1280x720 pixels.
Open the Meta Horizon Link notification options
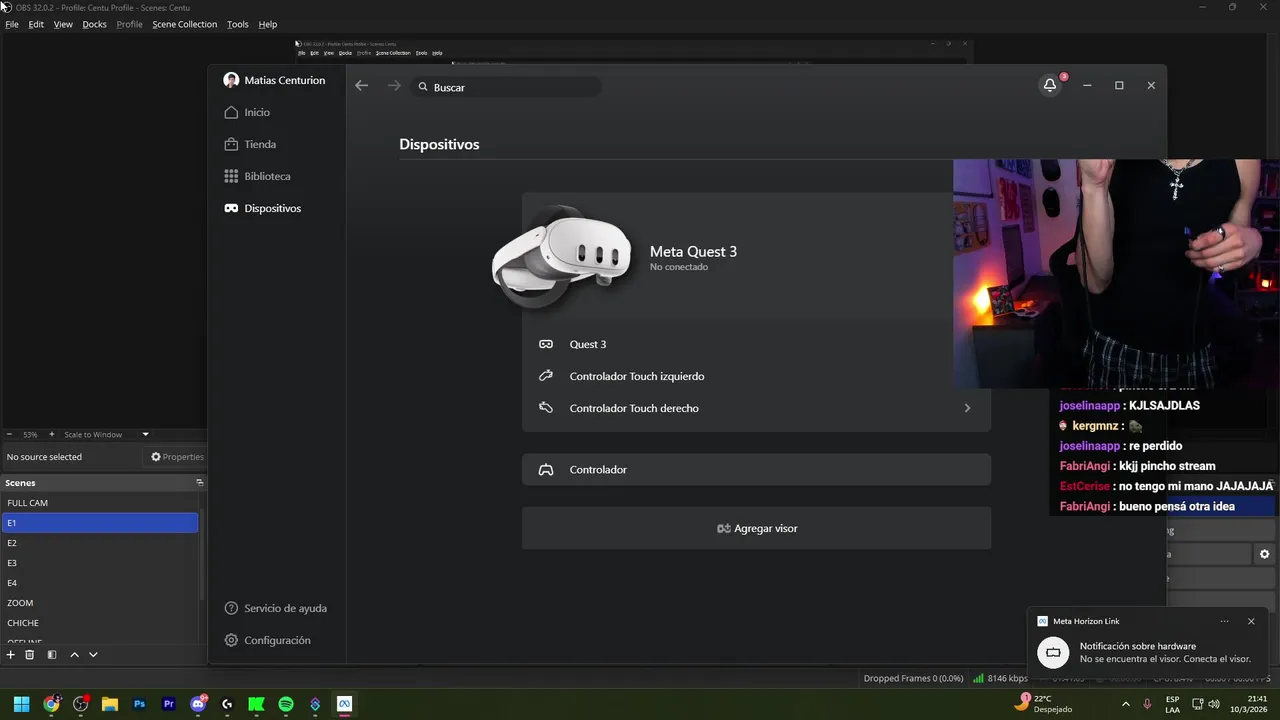pos(1224,621)
